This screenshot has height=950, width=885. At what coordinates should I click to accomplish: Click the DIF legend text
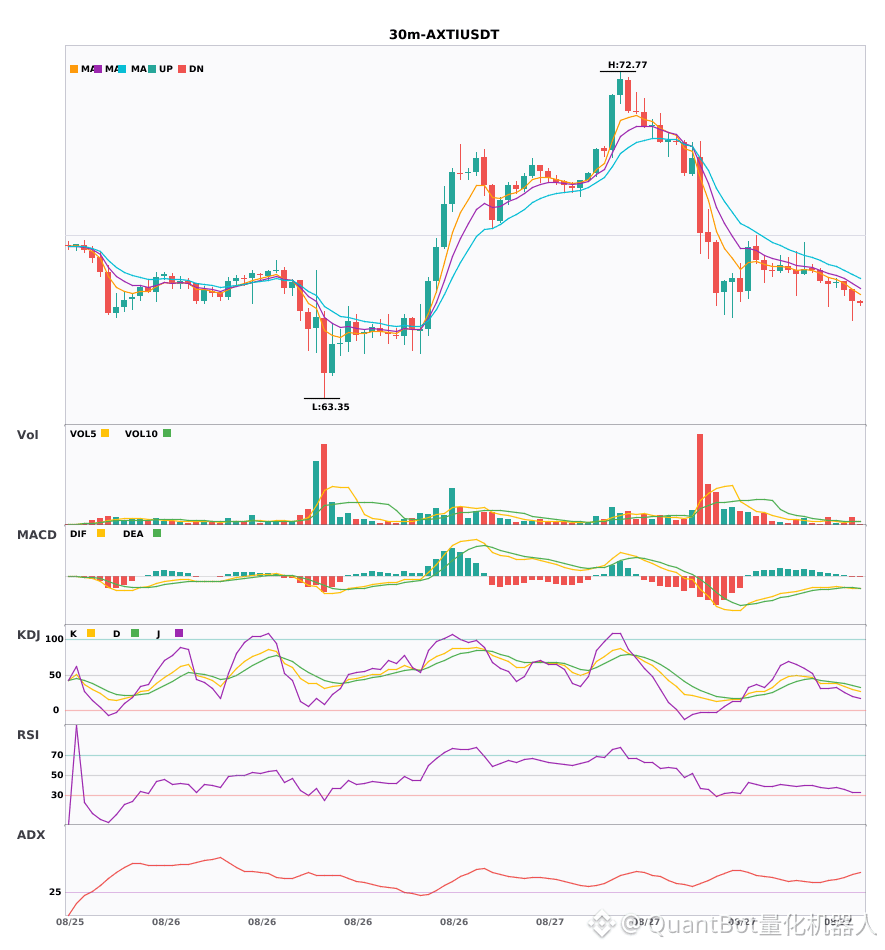[78, 534]
